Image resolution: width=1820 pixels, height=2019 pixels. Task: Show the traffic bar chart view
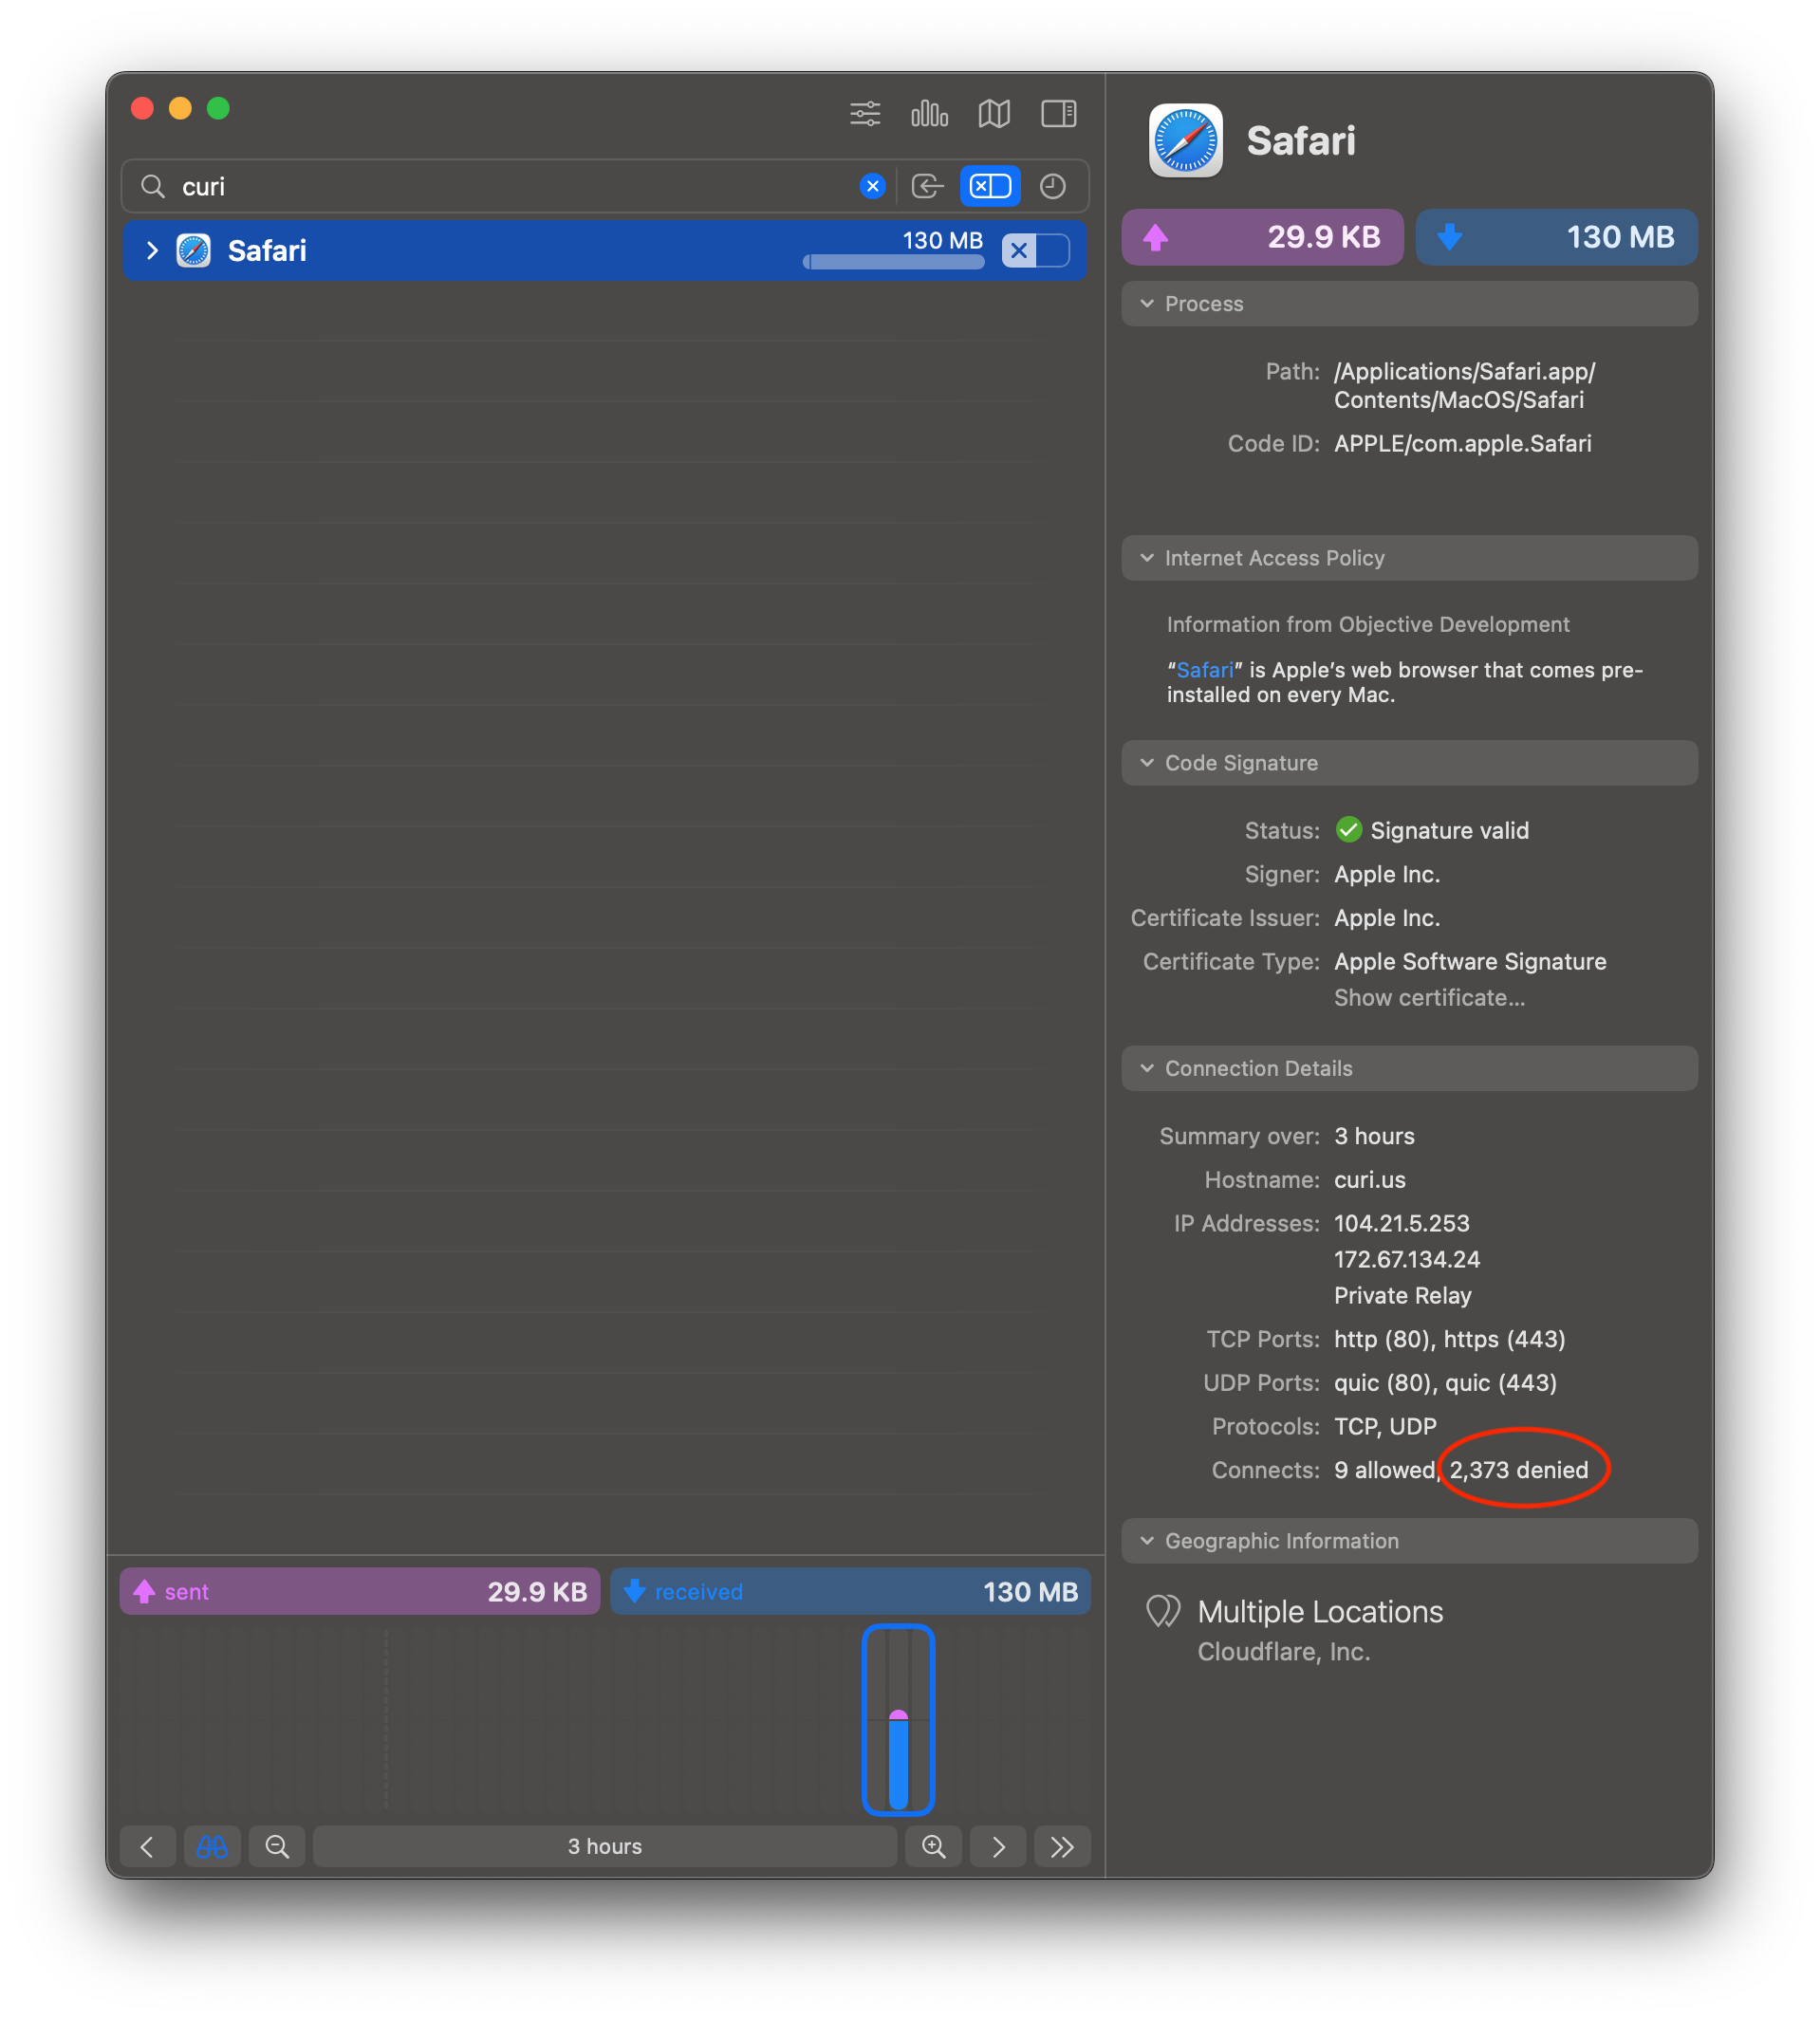click(x=929, y=114)
